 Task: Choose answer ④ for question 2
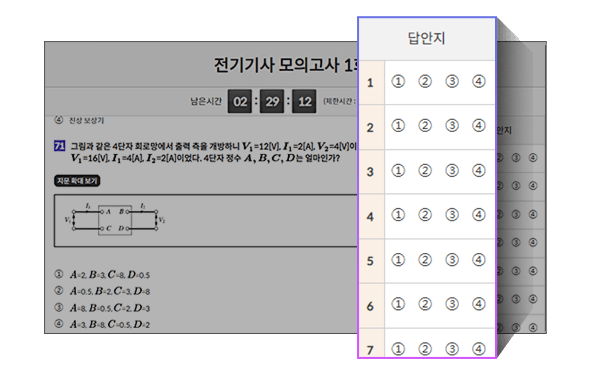(479, 126)
